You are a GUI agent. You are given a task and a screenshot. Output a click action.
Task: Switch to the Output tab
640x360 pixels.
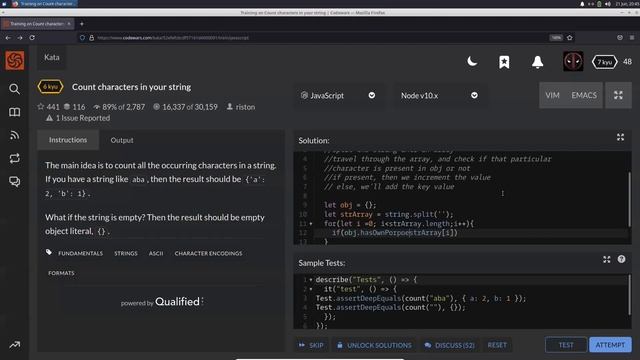click(x=122, y=140)
